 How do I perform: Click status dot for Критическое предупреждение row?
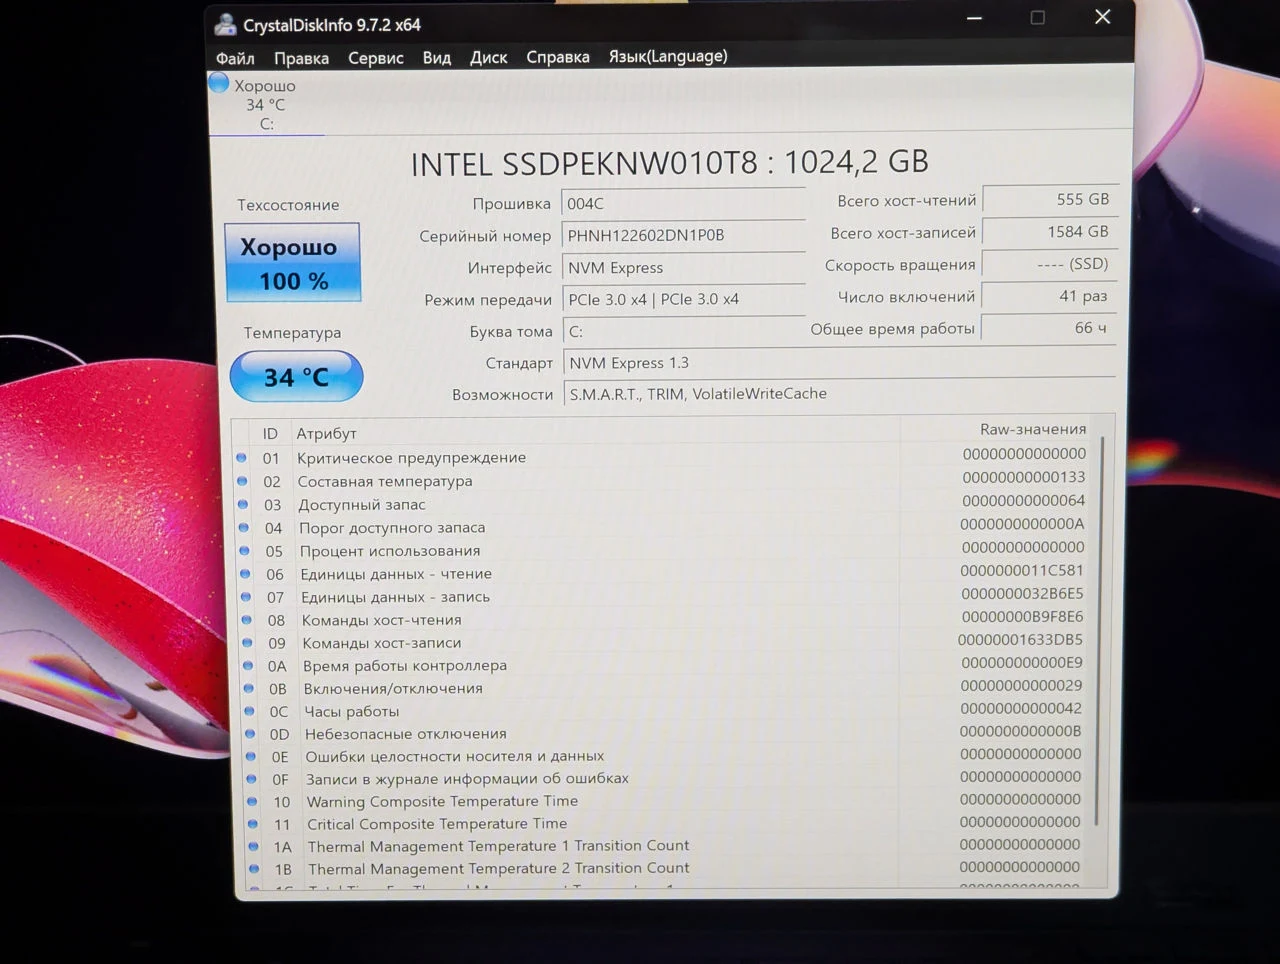coord(241,458)
